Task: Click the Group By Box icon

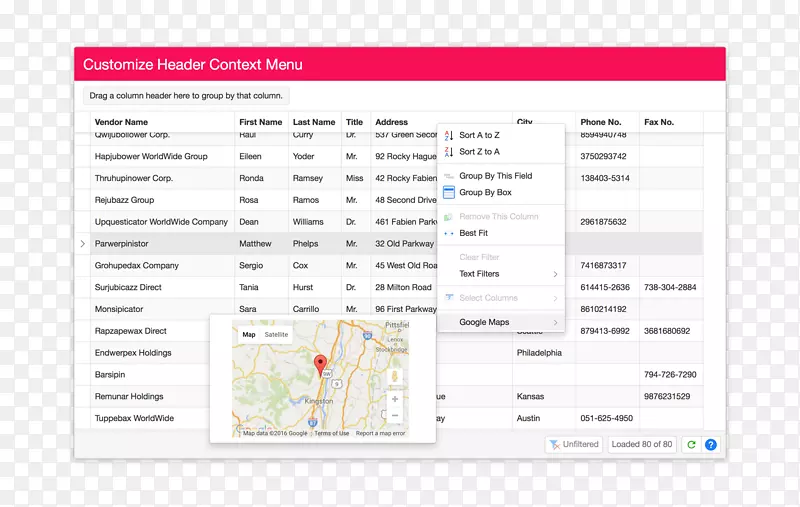Action: click(448, 192)
